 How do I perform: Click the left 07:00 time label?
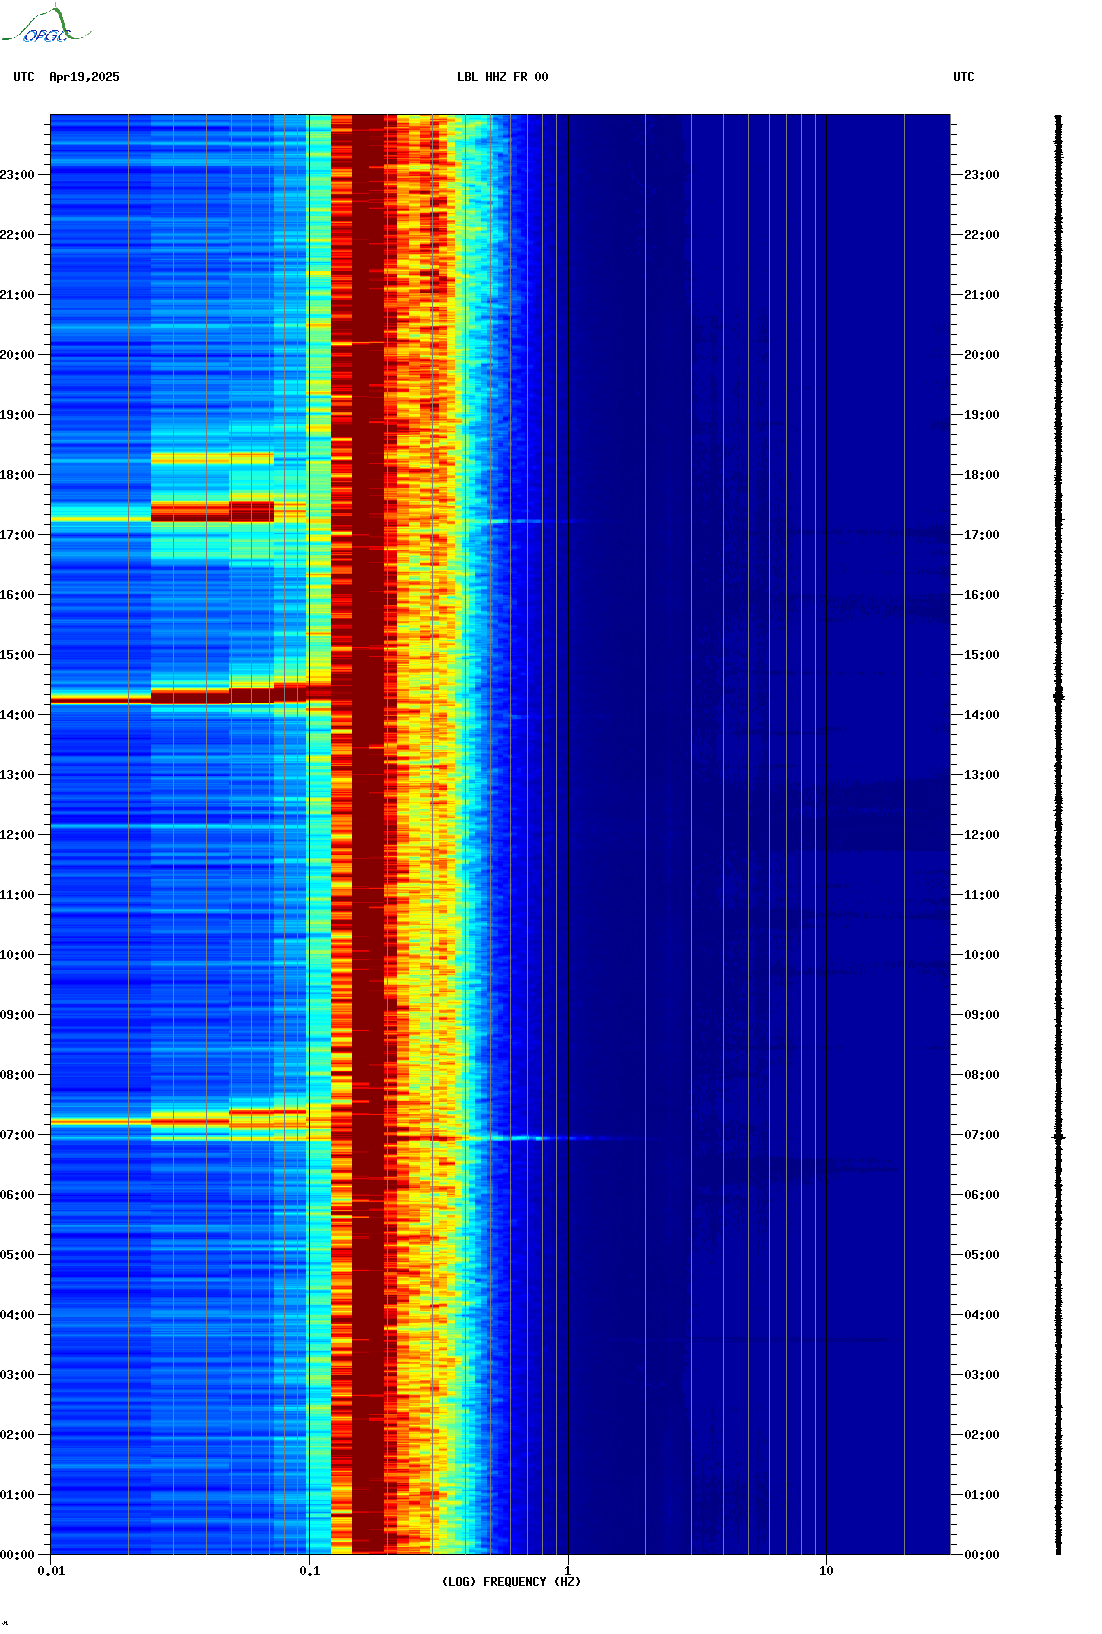(x=17, y=1135)
